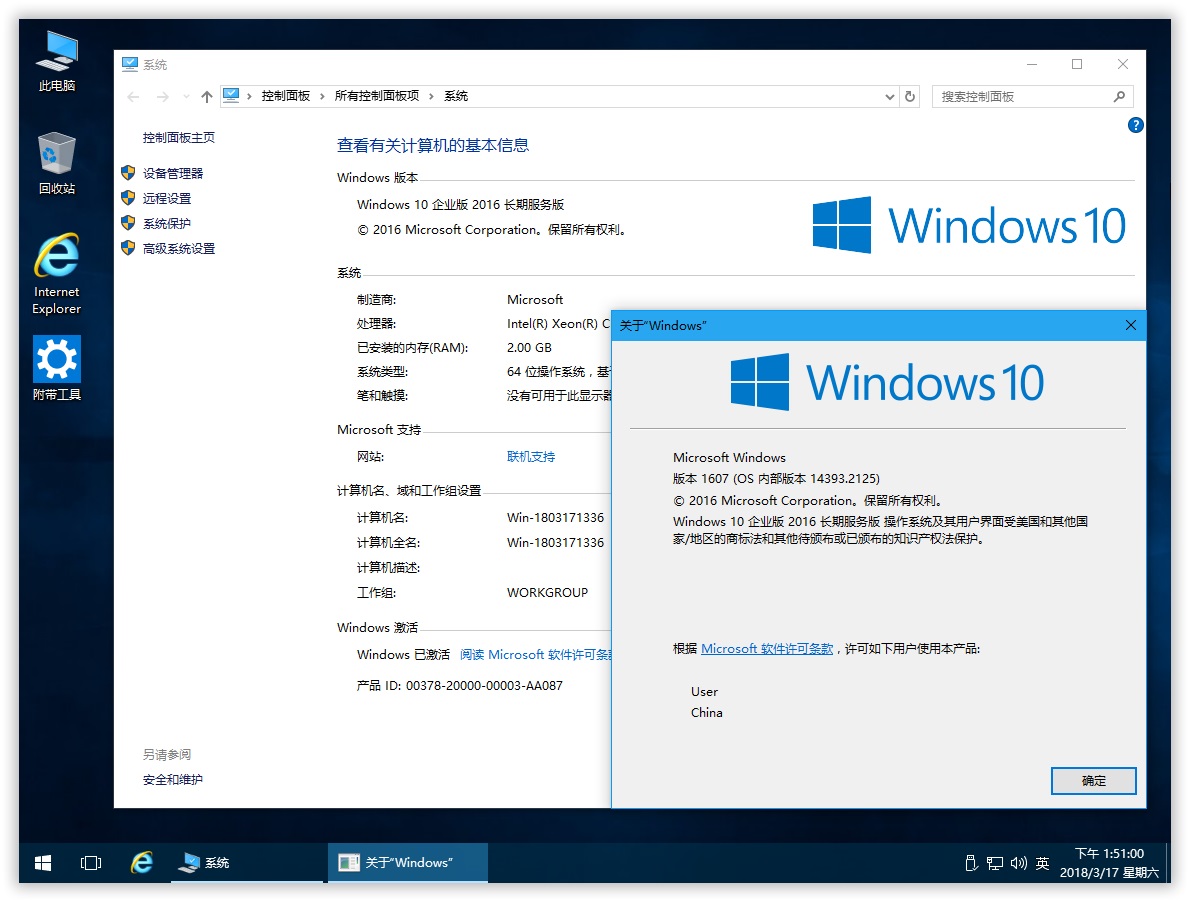This screenshot has height=902, width=1190.
Task: Click the shield icon beside 设备管理器
Action: tap(128, 173)
